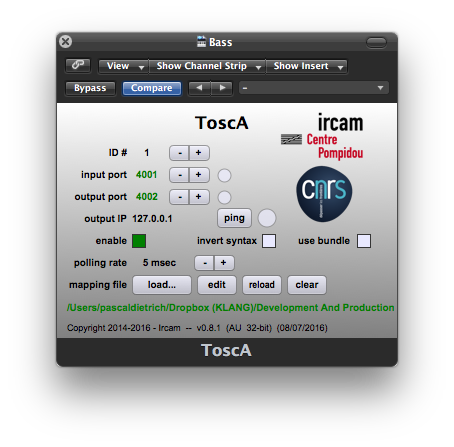
Task: Go to next preset arrow
Action: pyautogui.click(x=222, y=88)
